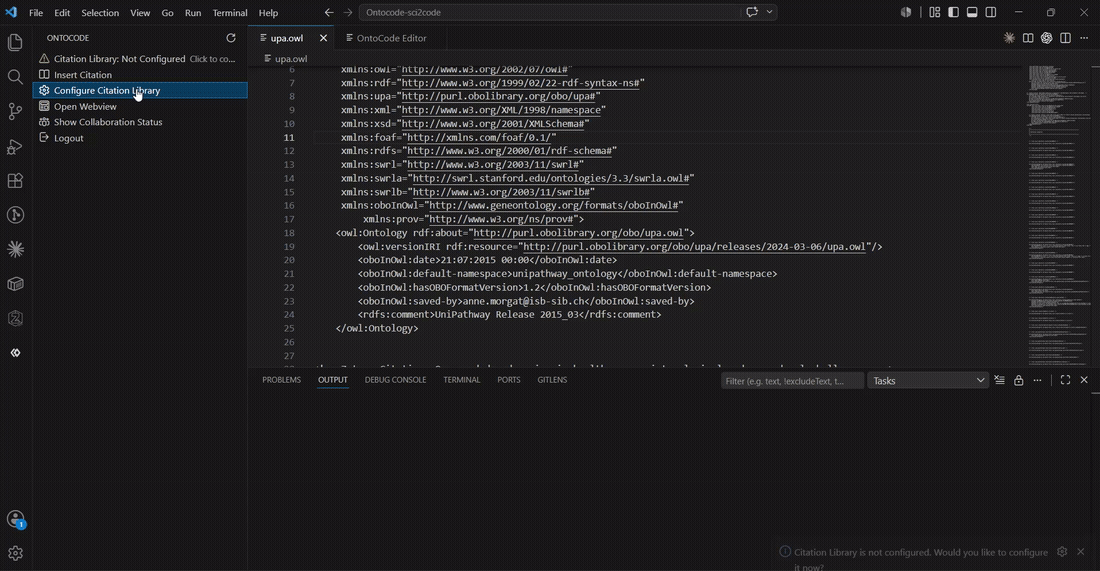This screenshot has height=571, width=1100.
Task: Split the editor to the right
Action: (x=1066, y=38)
